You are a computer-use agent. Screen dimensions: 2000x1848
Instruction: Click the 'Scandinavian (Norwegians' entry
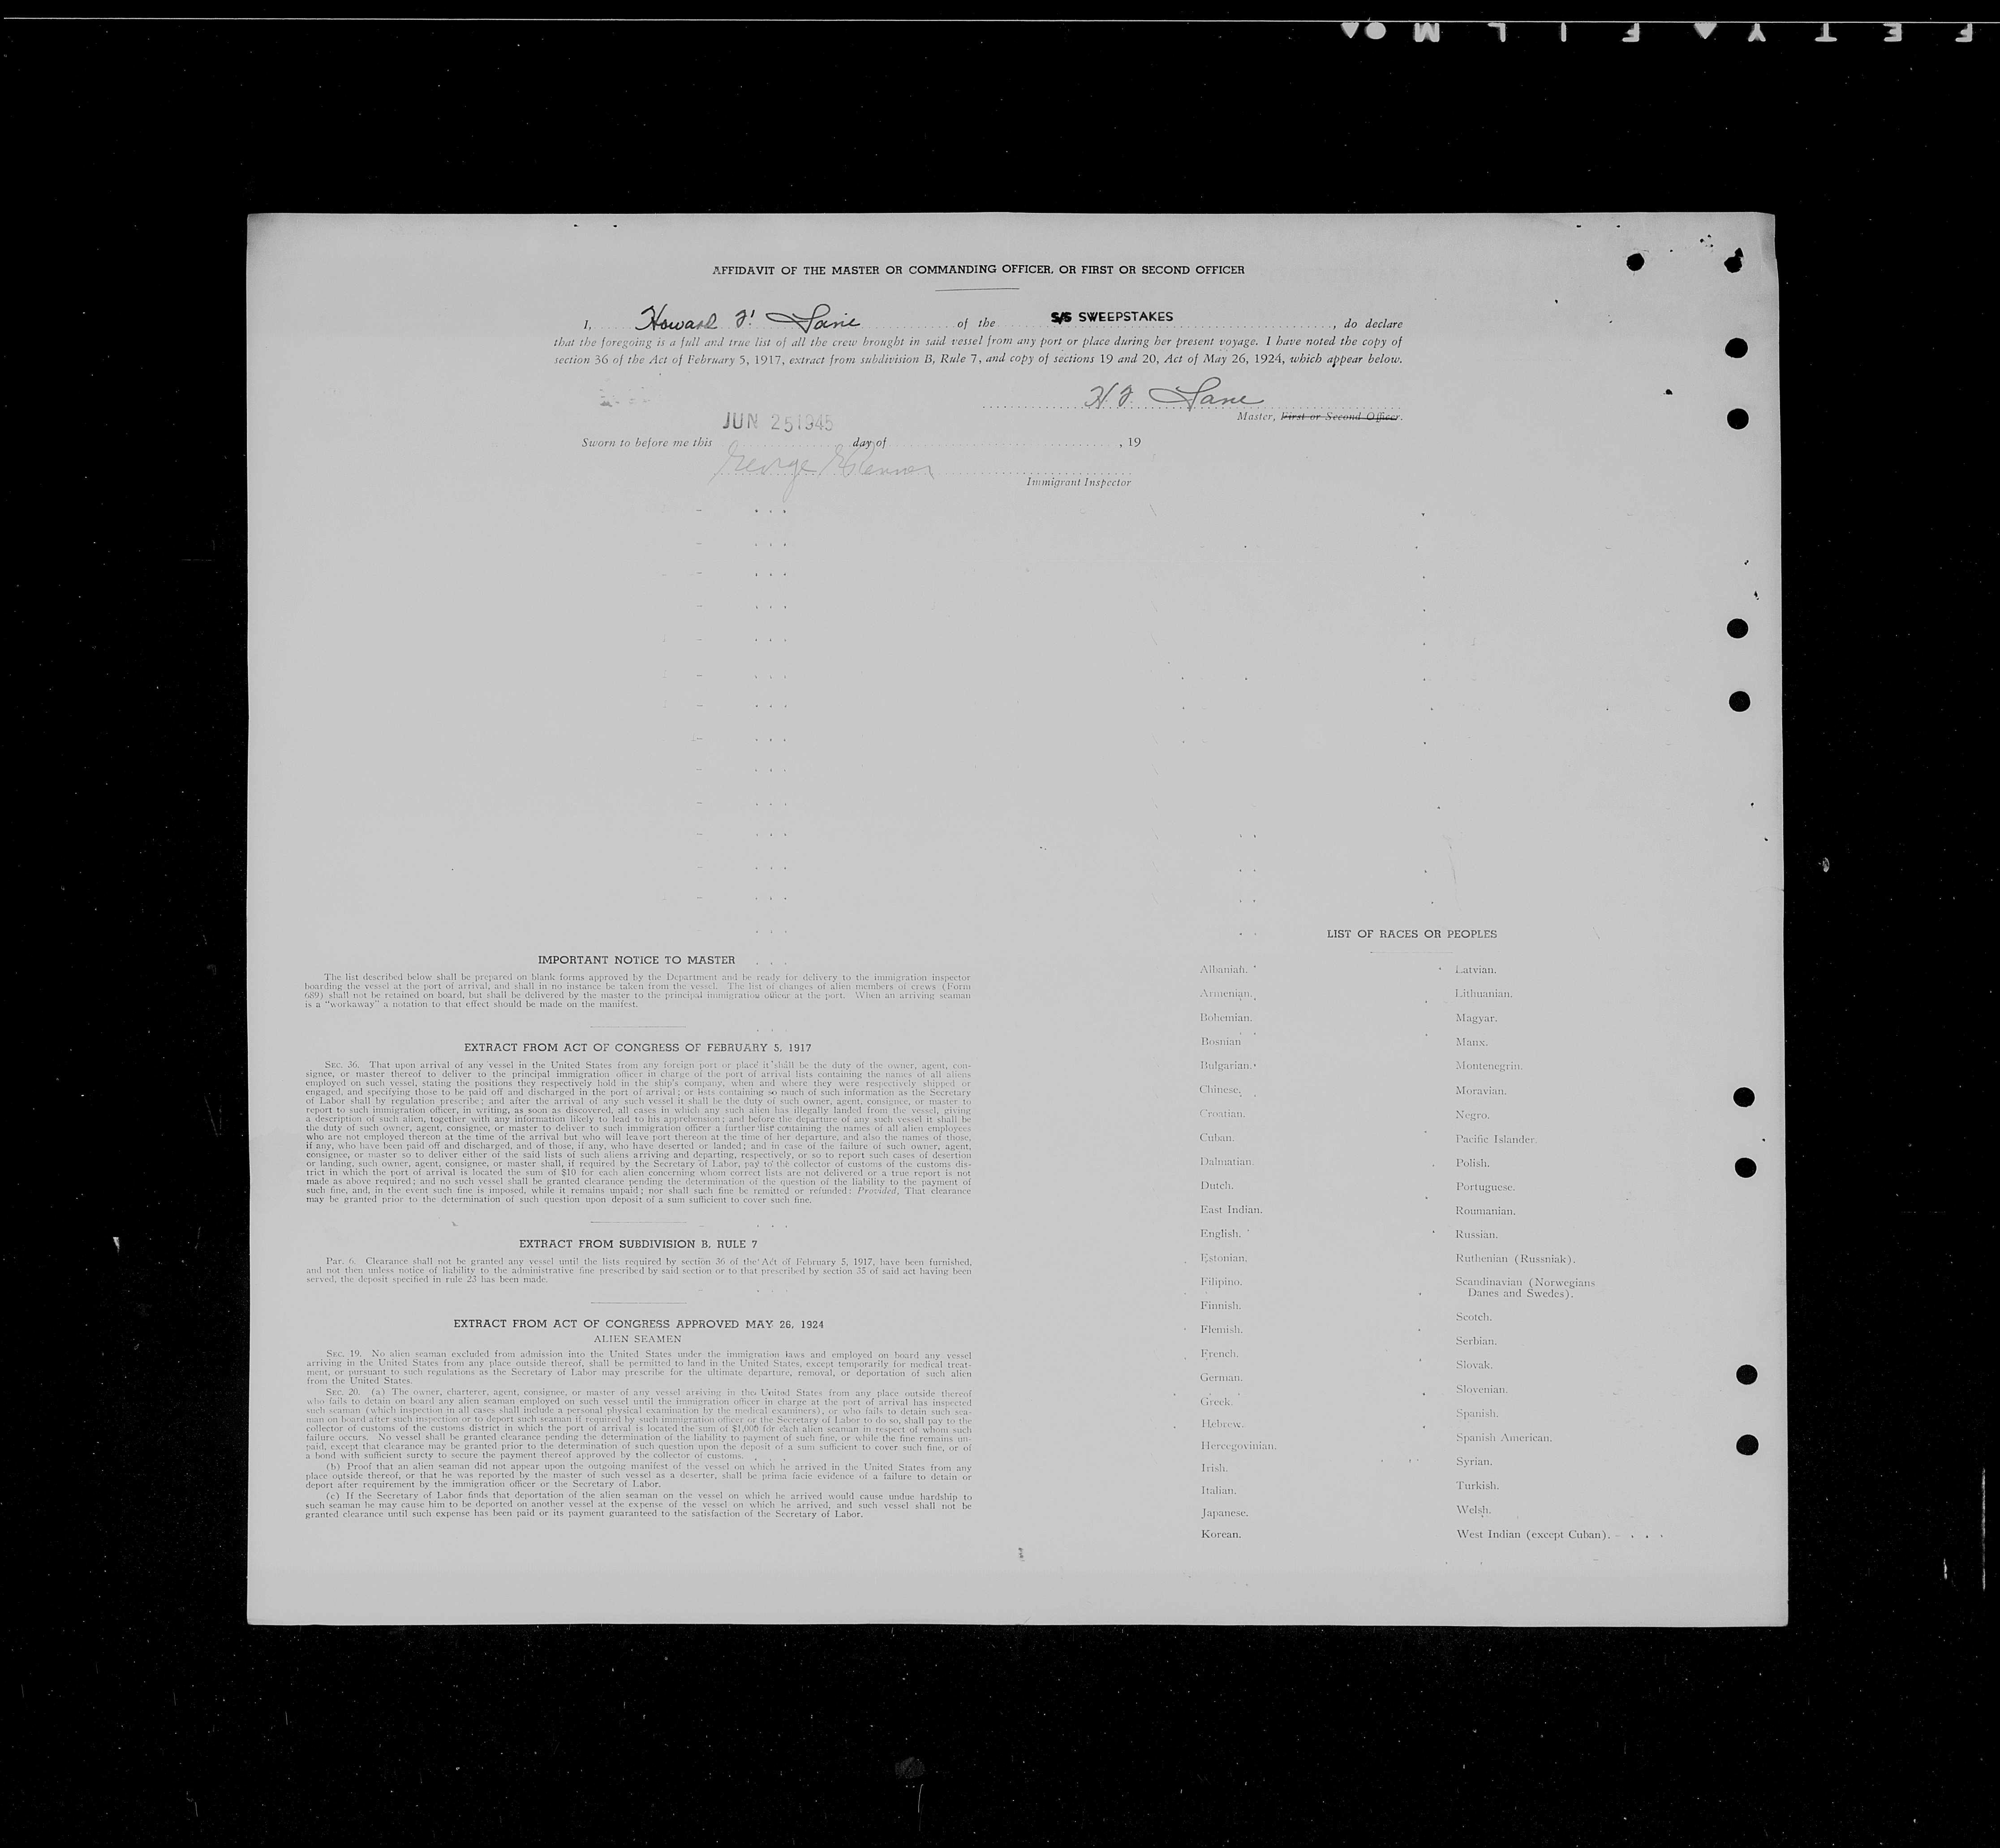click(1524, 1282)
